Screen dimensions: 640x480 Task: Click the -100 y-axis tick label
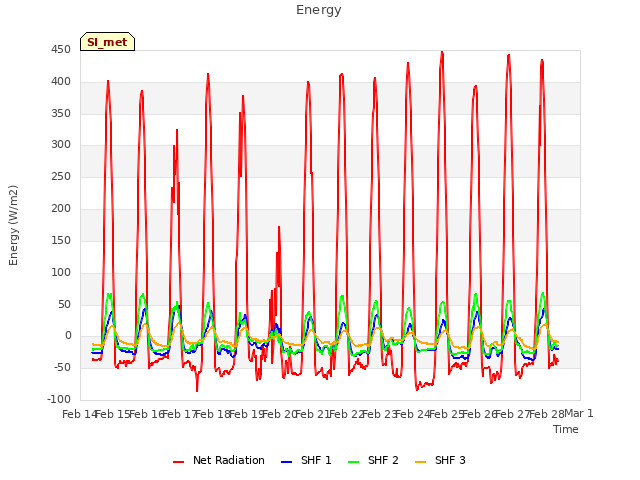coord(59,399)
